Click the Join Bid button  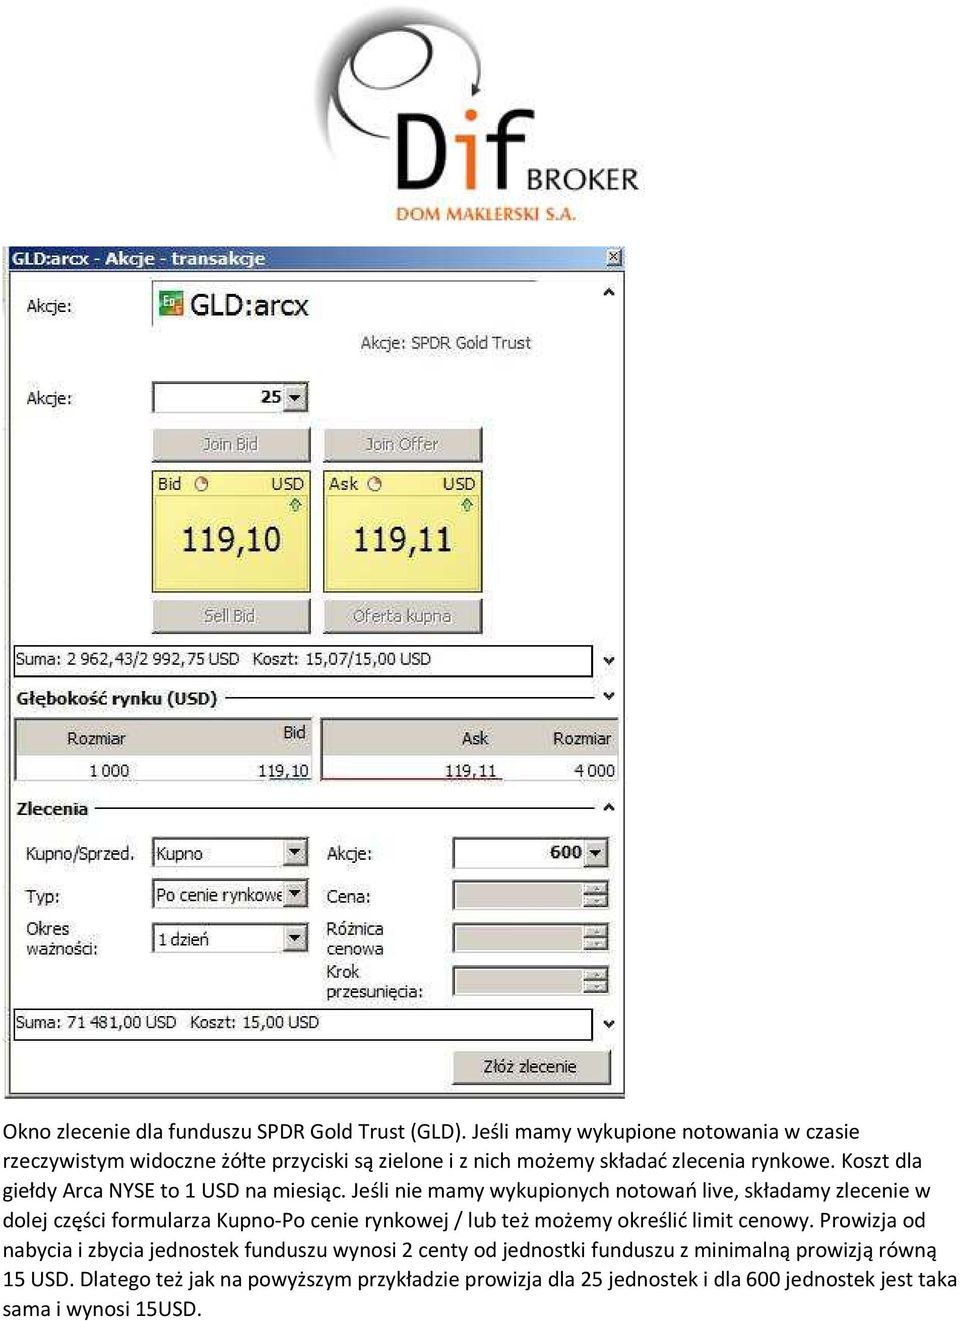tap(231, 444)
